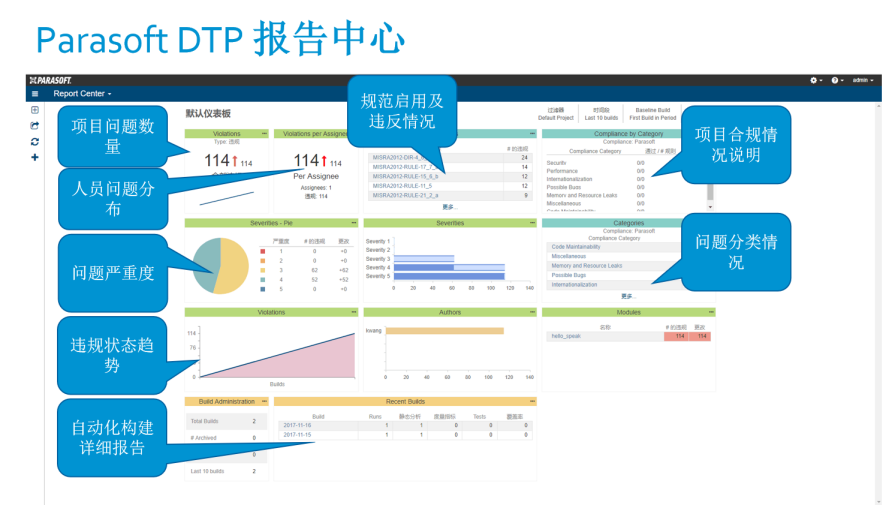
Task: Open Internationalization in Categories widget
Action: coord(574,285)
